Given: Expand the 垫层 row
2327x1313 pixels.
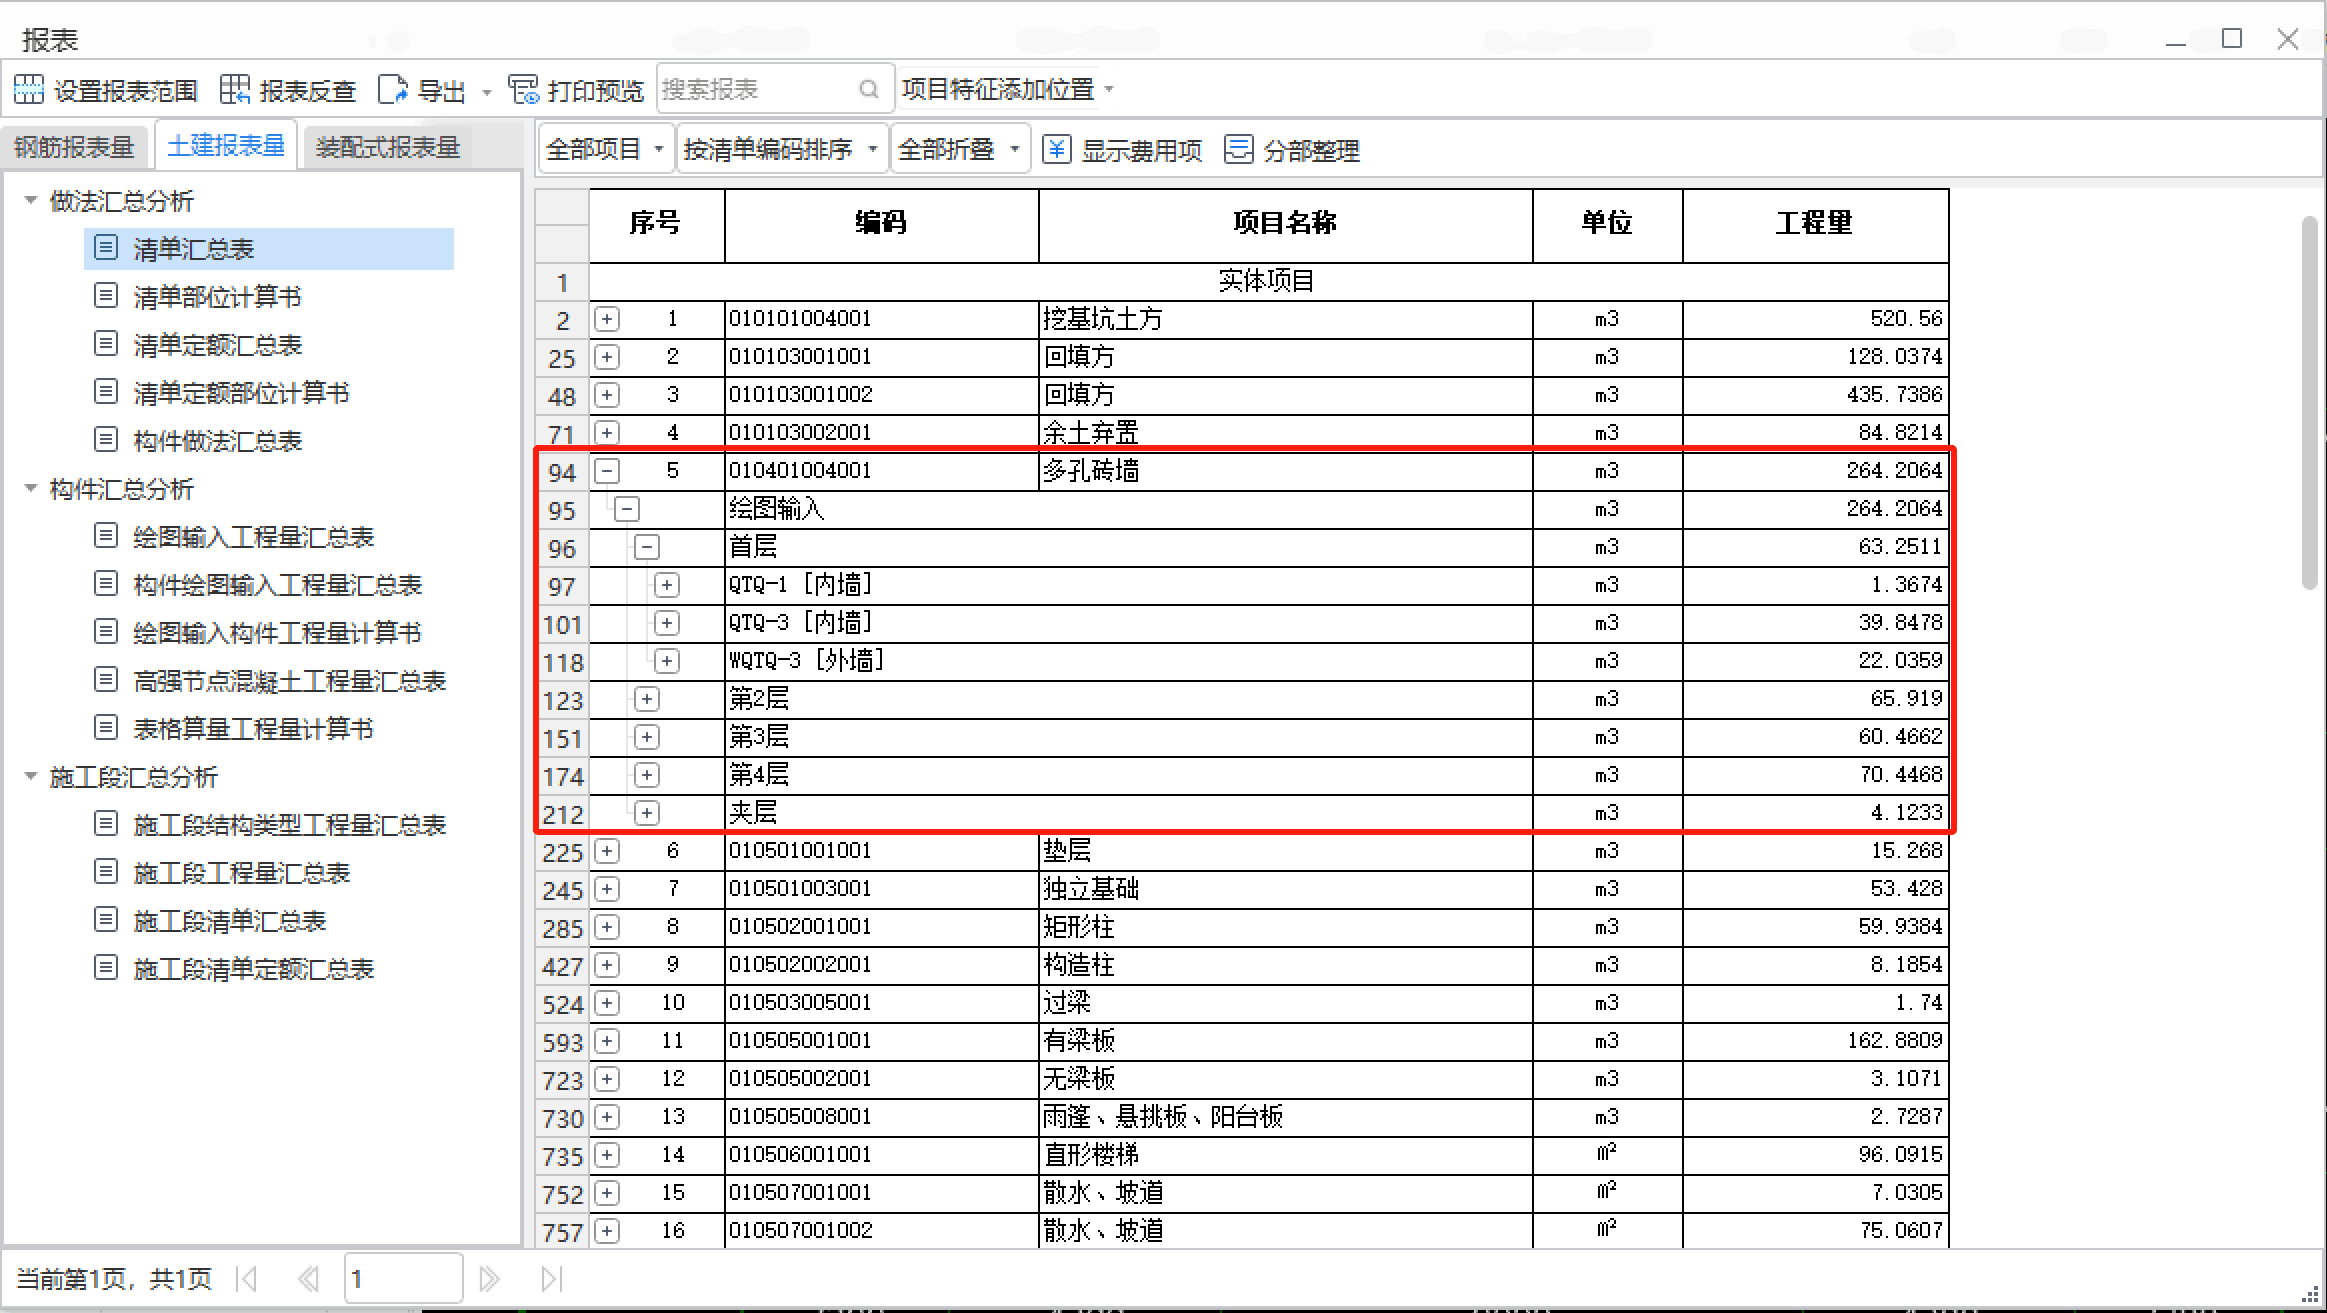Looking at the screenshot, I should coord(607,851).
